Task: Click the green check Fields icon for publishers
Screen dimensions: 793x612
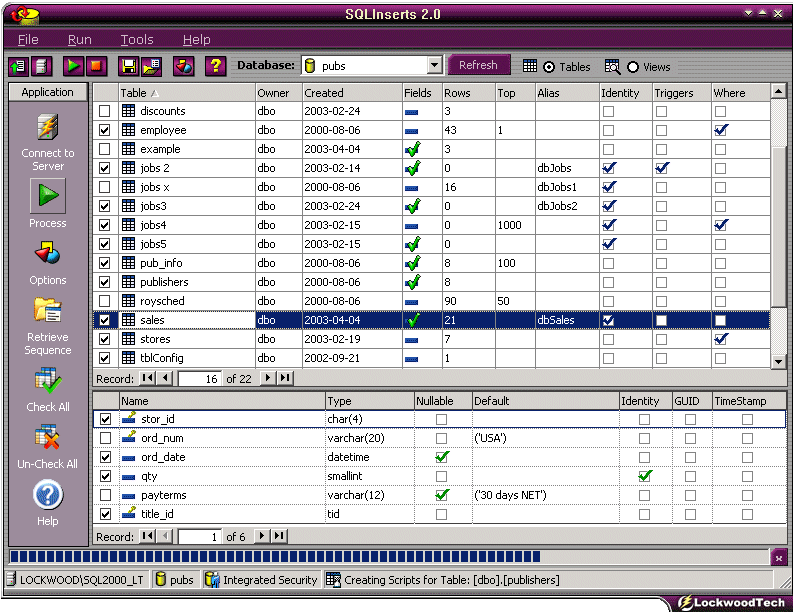Action: pyautogui.click(x=413, y=282)
